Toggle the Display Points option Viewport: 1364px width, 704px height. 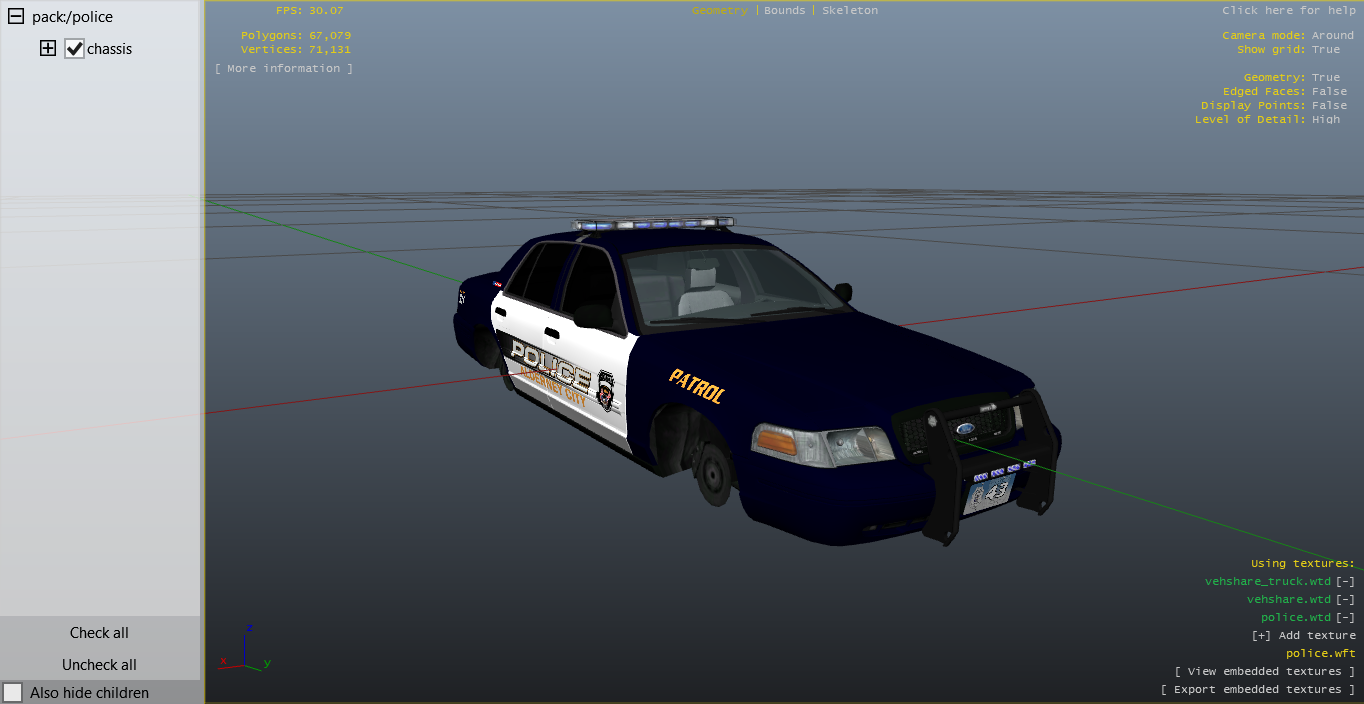pos(1329,105)
